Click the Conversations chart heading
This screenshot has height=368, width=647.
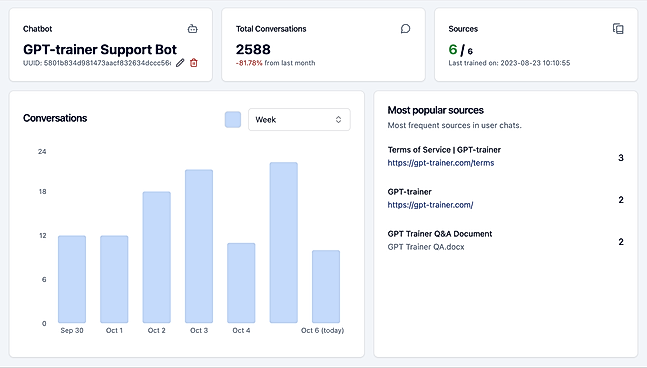click(55, 118)
